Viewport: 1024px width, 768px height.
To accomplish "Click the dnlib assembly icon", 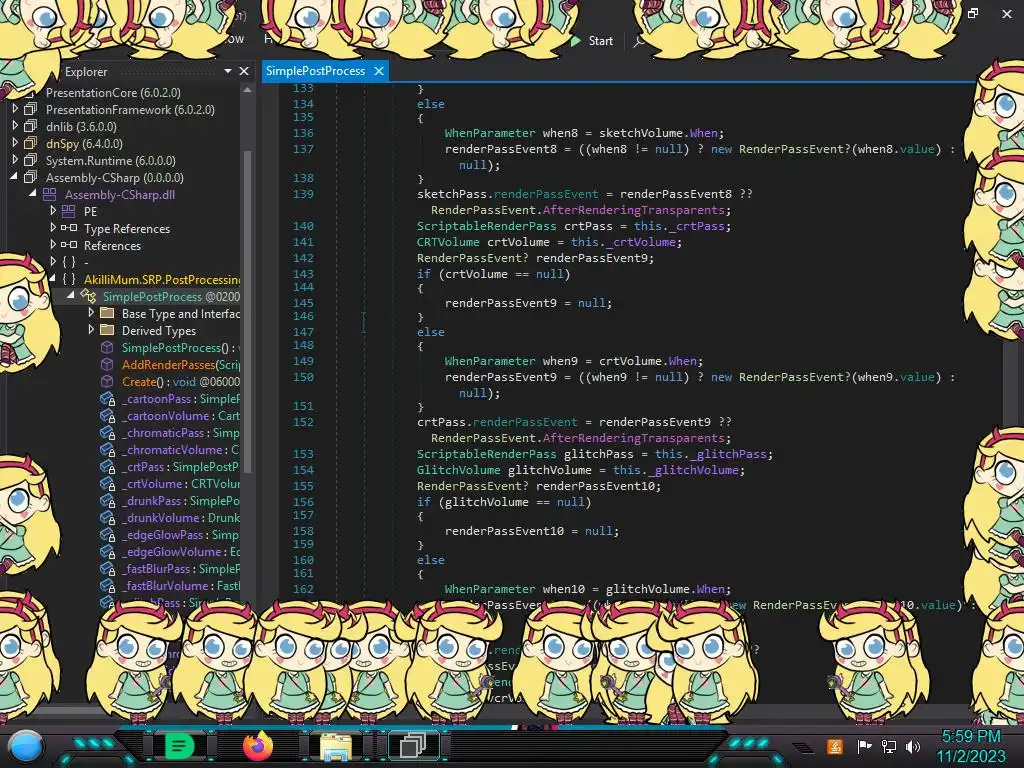I will (30, 127).
